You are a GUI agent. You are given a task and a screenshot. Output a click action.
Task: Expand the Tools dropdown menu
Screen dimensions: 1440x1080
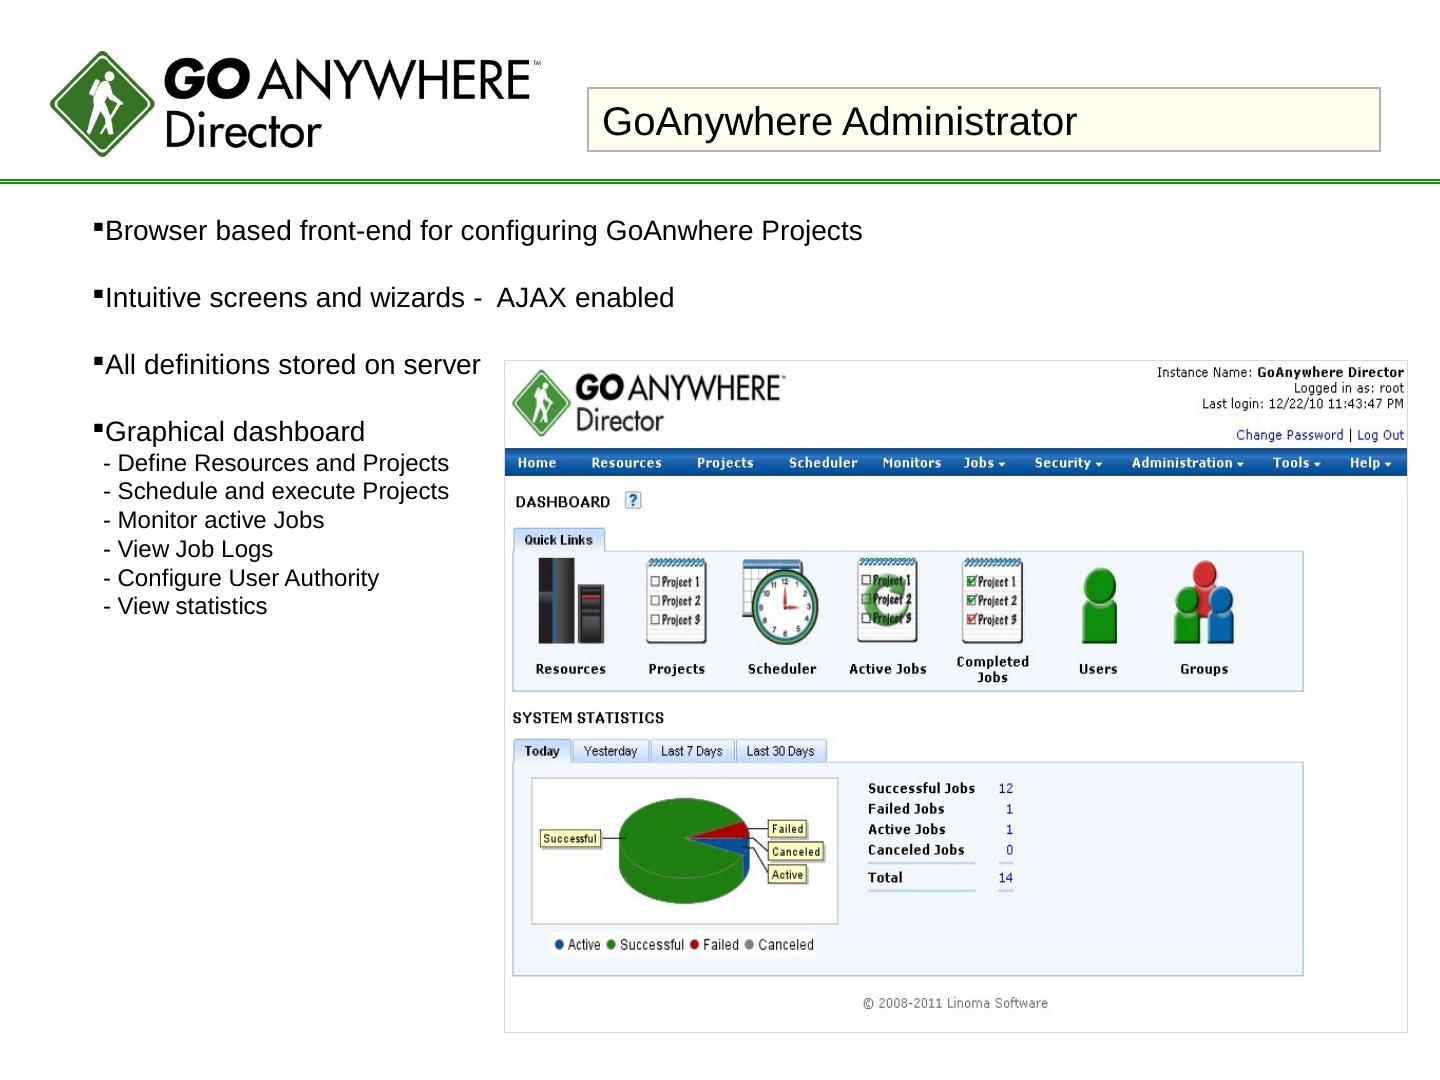pyautogui.click(x=1297, y=463)
